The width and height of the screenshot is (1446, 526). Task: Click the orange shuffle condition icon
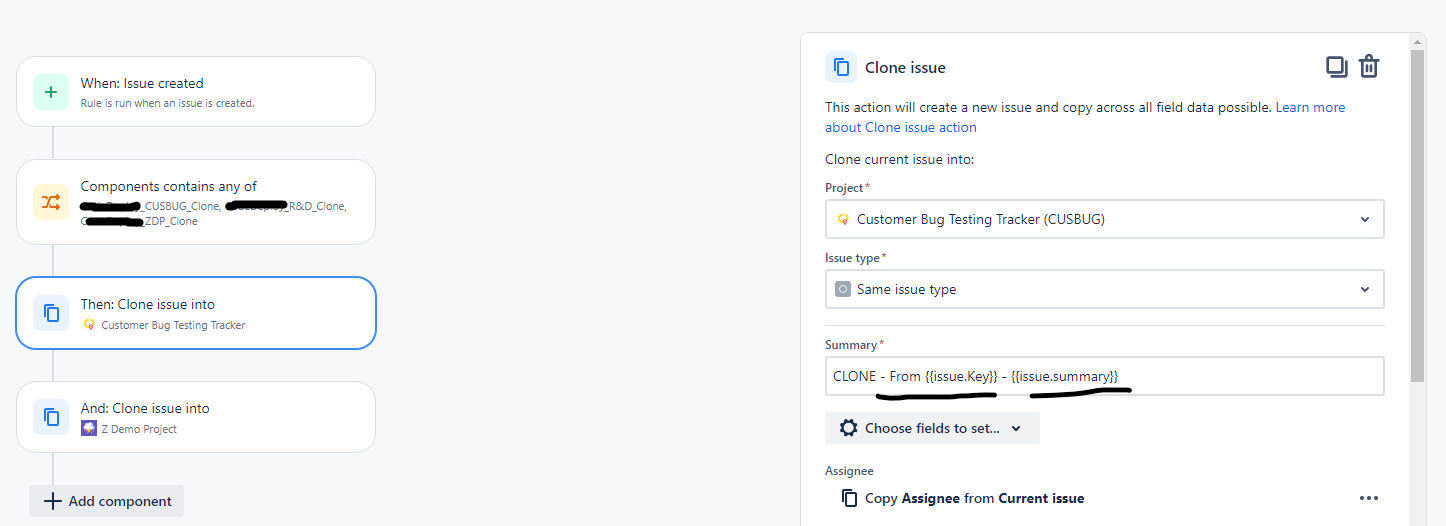pyautogui.click(x=51, y=201)
